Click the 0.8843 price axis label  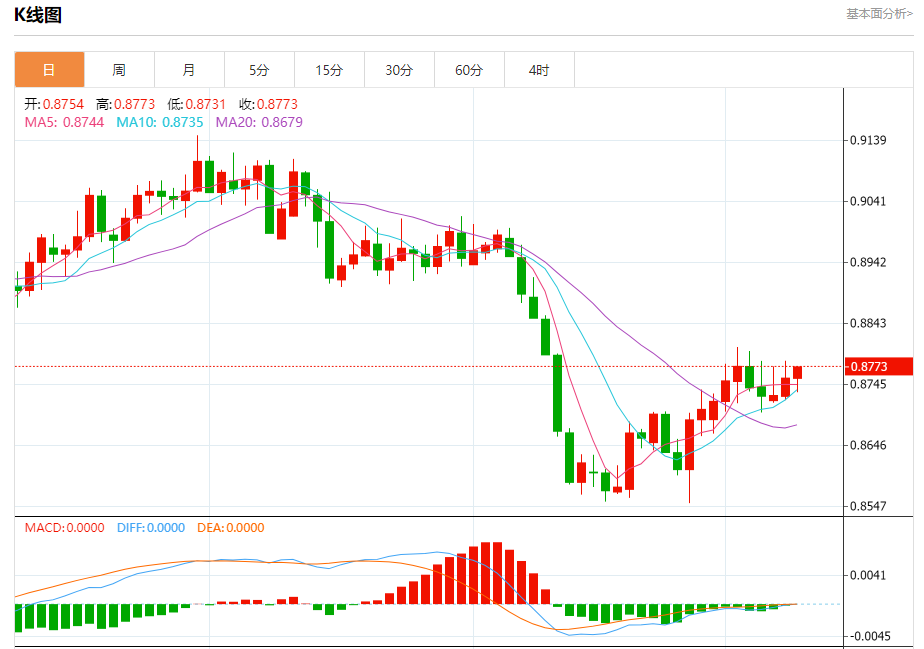[867, 323]
